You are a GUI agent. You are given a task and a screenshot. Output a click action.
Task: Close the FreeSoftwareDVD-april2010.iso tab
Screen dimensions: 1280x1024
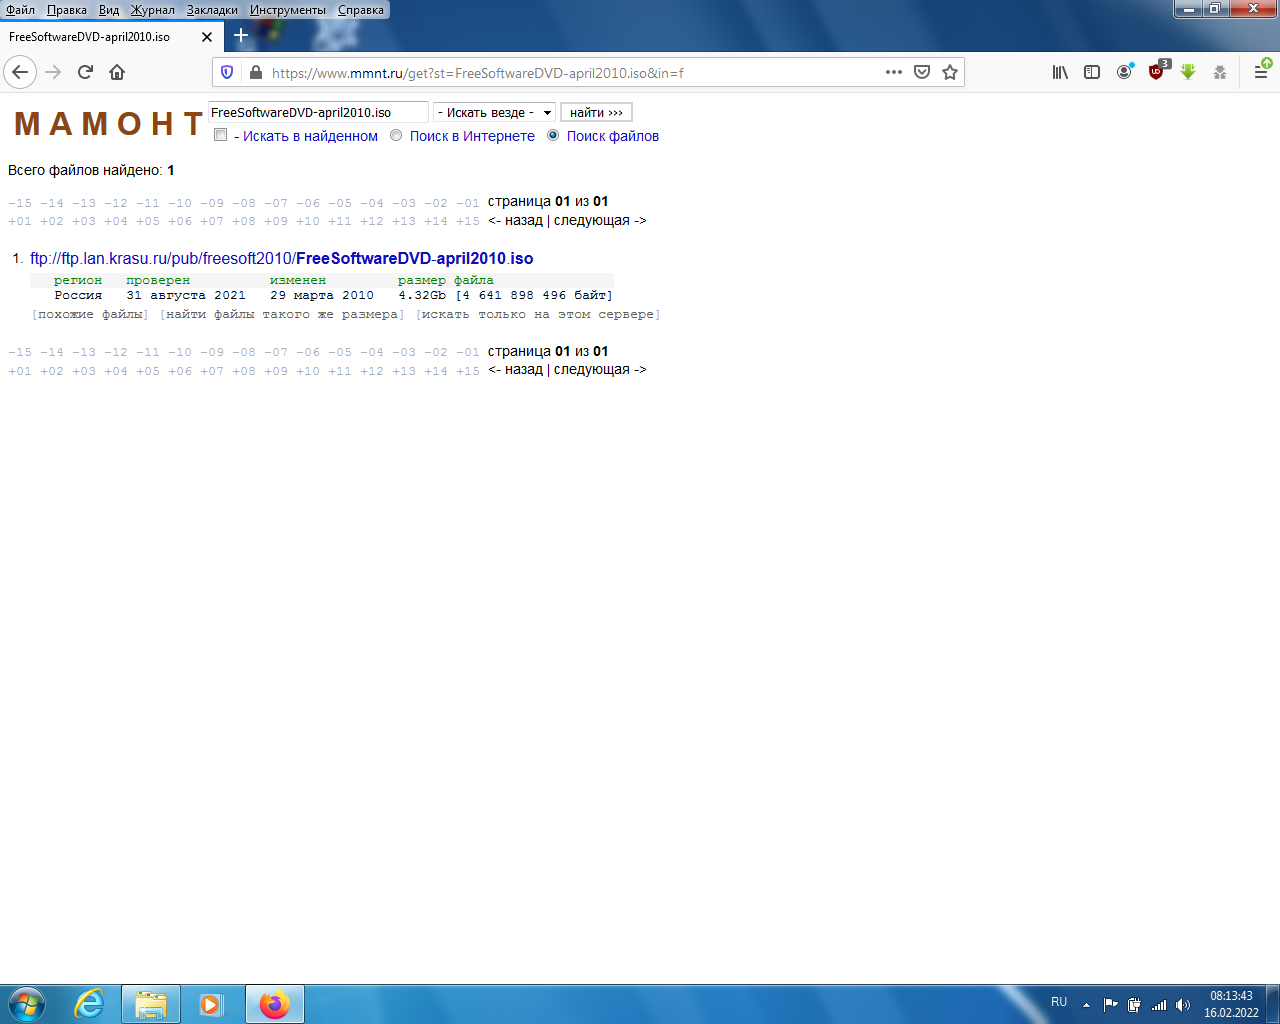(207, 37)
